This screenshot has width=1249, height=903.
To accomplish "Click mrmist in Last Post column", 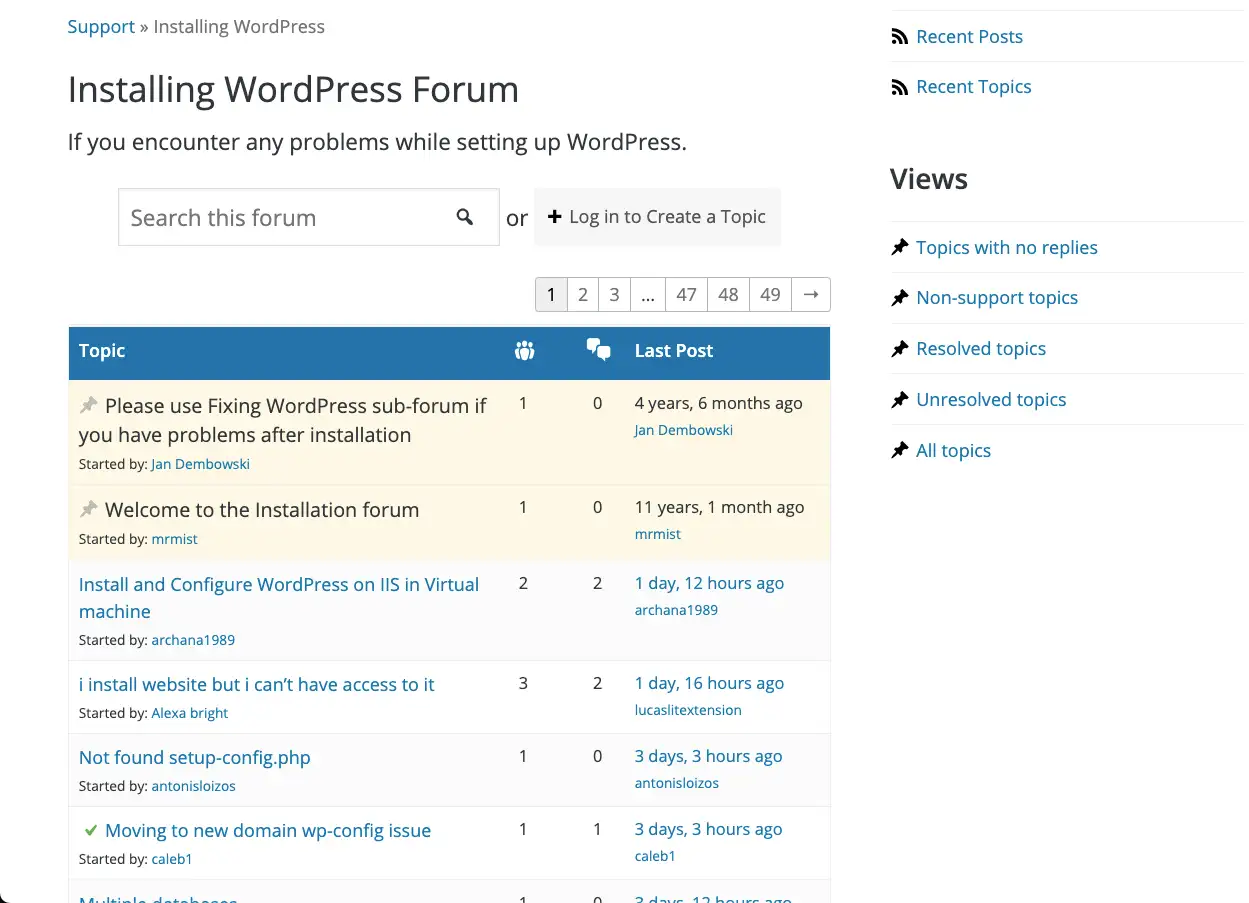I will 658,534.
